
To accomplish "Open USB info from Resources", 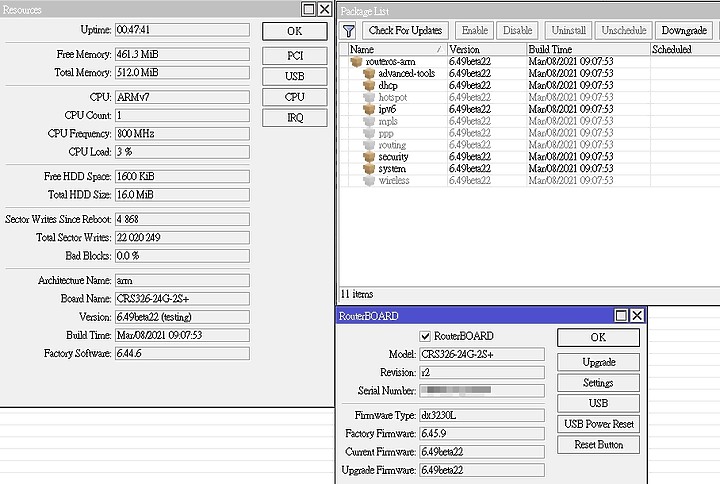I will coord(295,77).
